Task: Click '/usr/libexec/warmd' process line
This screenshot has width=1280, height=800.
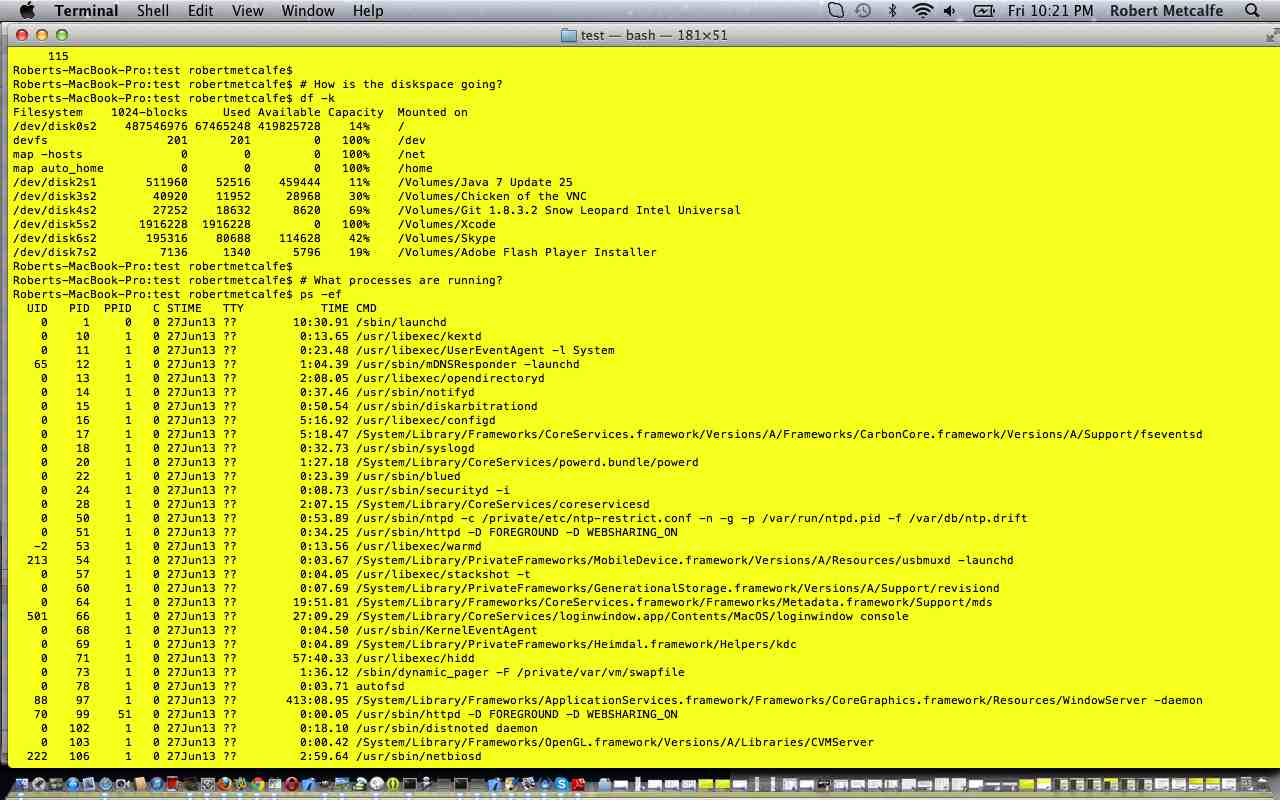Action: 418,546
